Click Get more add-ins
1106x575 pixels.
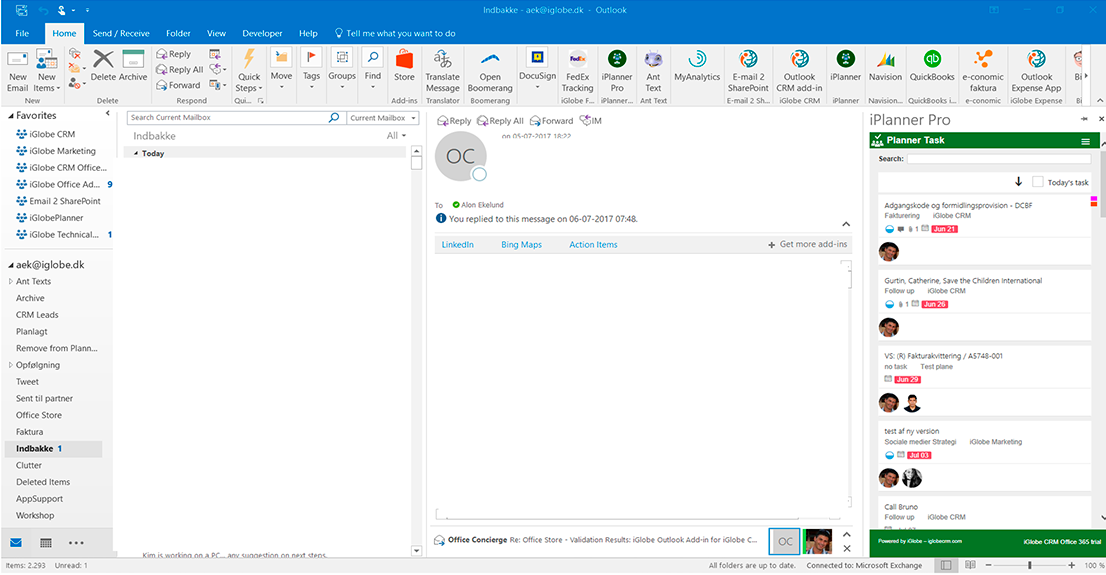click(808, 244)
